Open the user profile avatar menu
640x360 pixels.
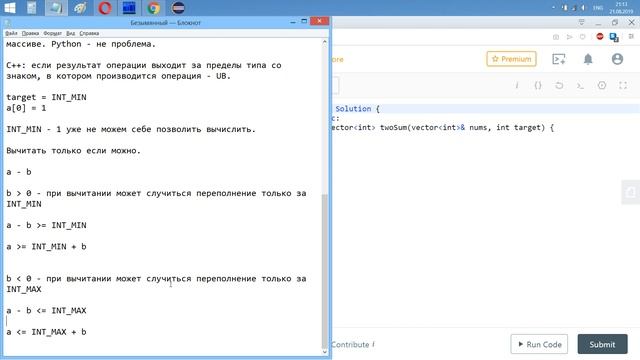[617, 59]
